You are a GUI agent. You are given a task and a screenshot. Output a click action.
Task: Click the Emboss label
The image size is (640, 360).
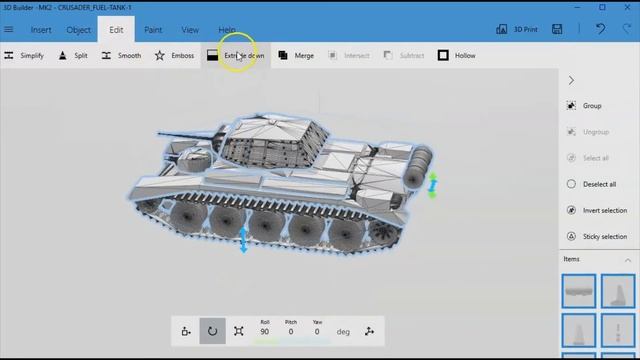(182, 56)
